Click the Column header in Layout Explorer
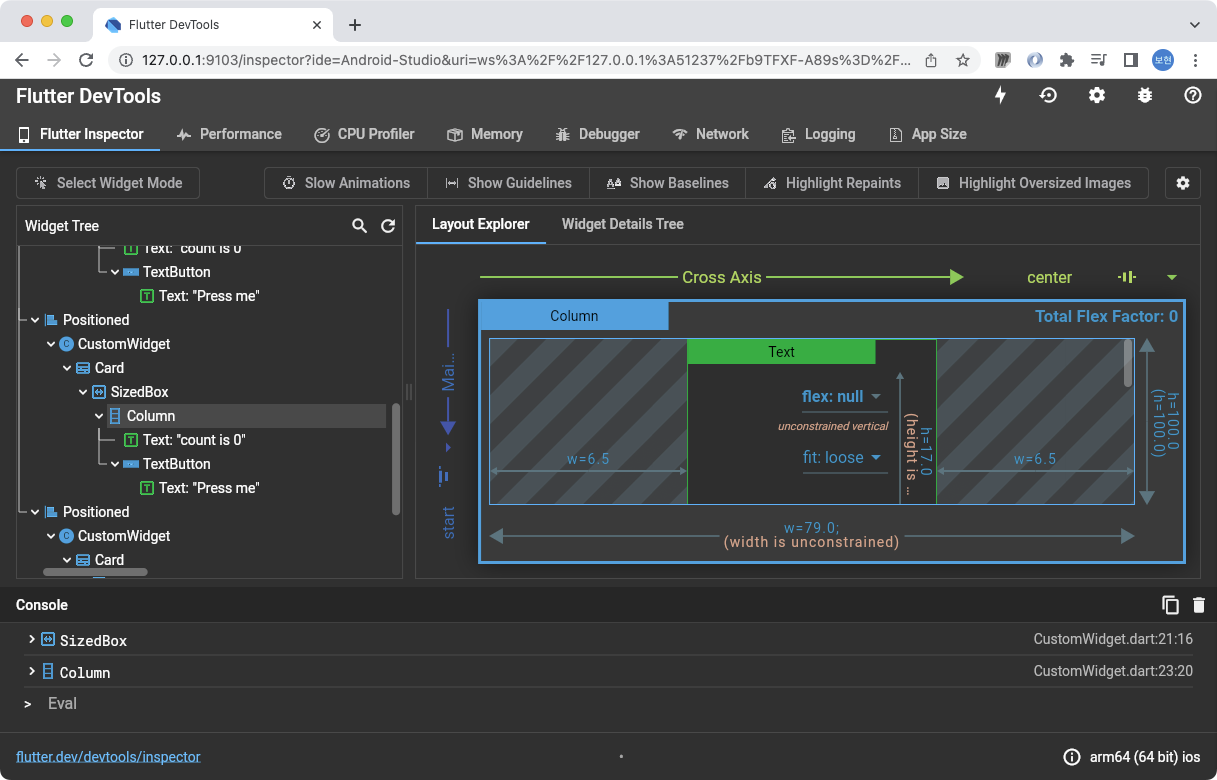 [x=574, y=316]
